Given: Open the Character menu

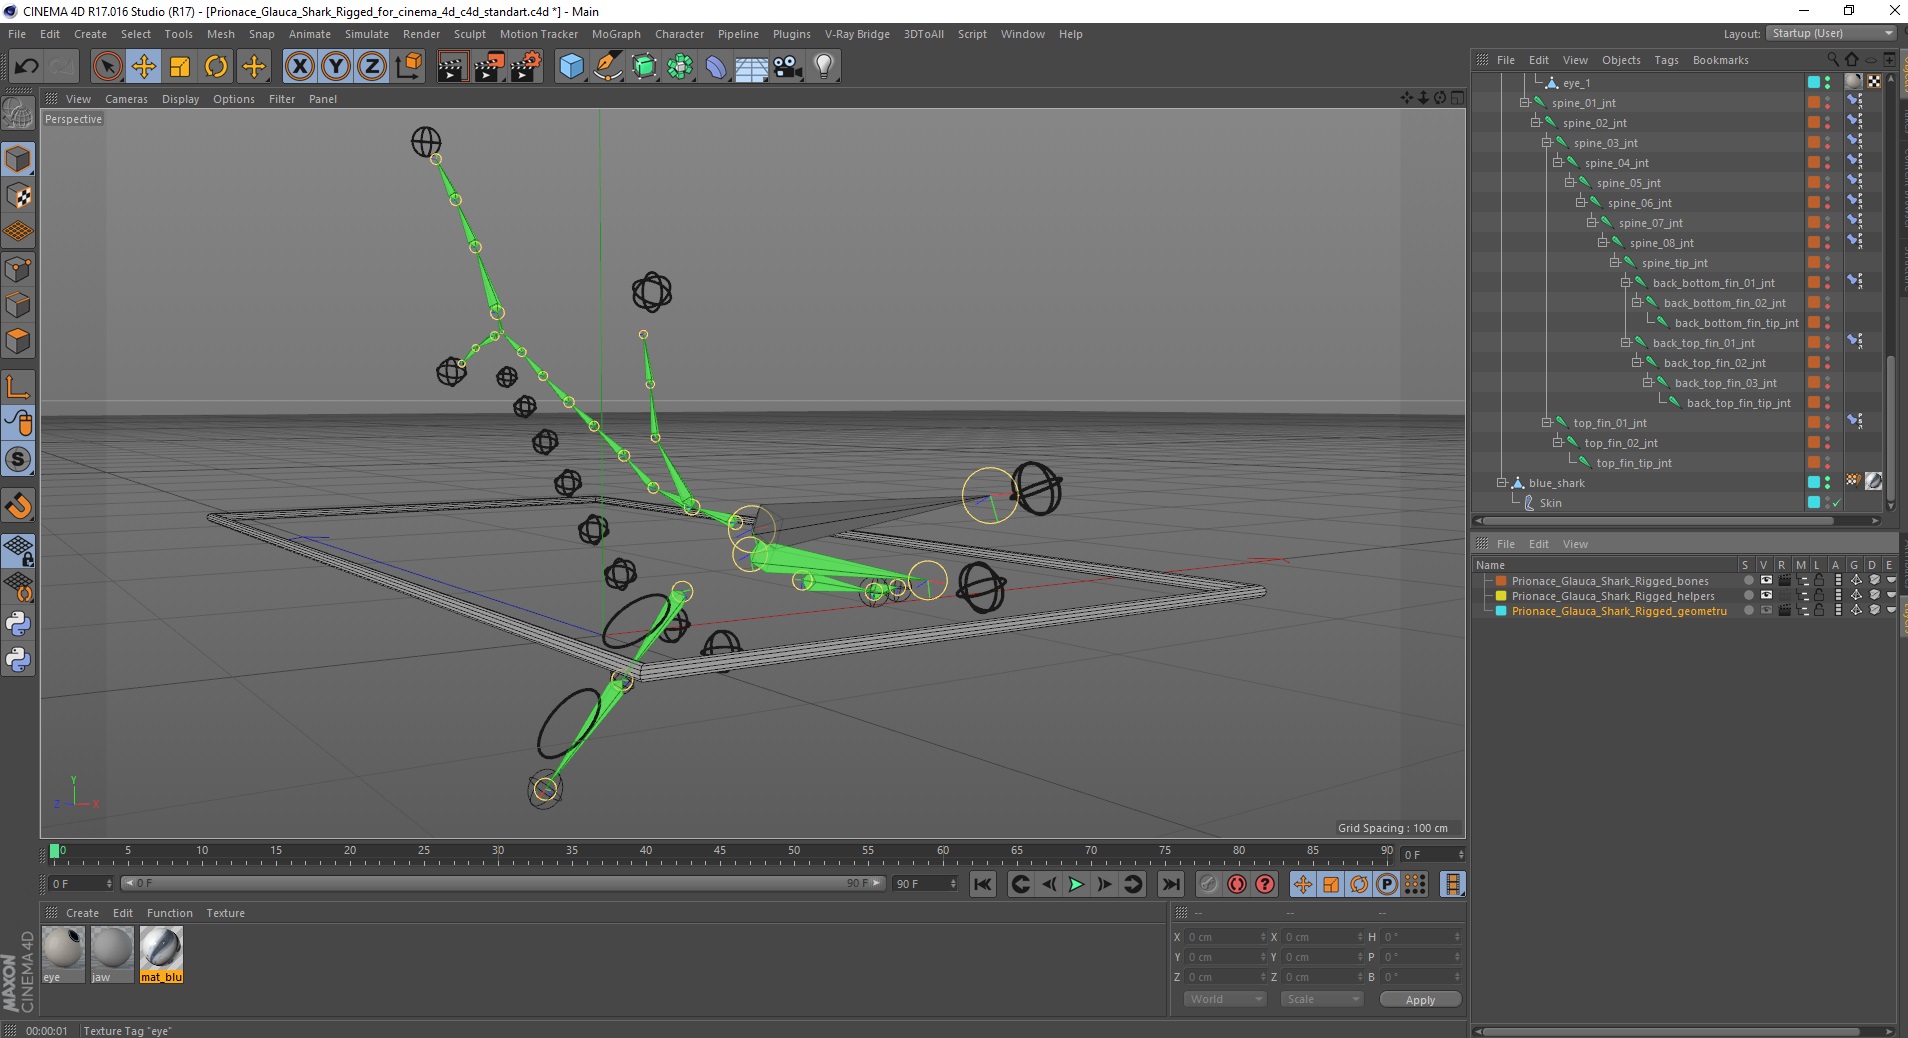Looking at the screenshot, I should click(679, 34).
